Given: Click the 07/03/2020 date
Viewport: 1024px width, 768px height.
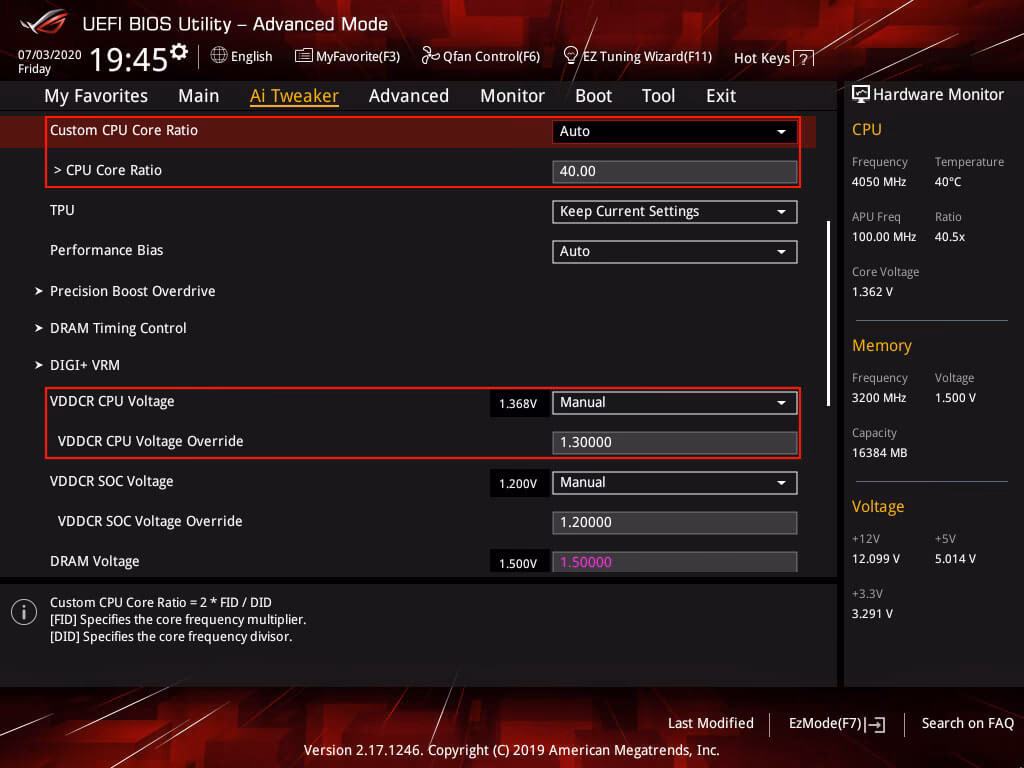Looking at the screenshot, I should coord(50,55).
